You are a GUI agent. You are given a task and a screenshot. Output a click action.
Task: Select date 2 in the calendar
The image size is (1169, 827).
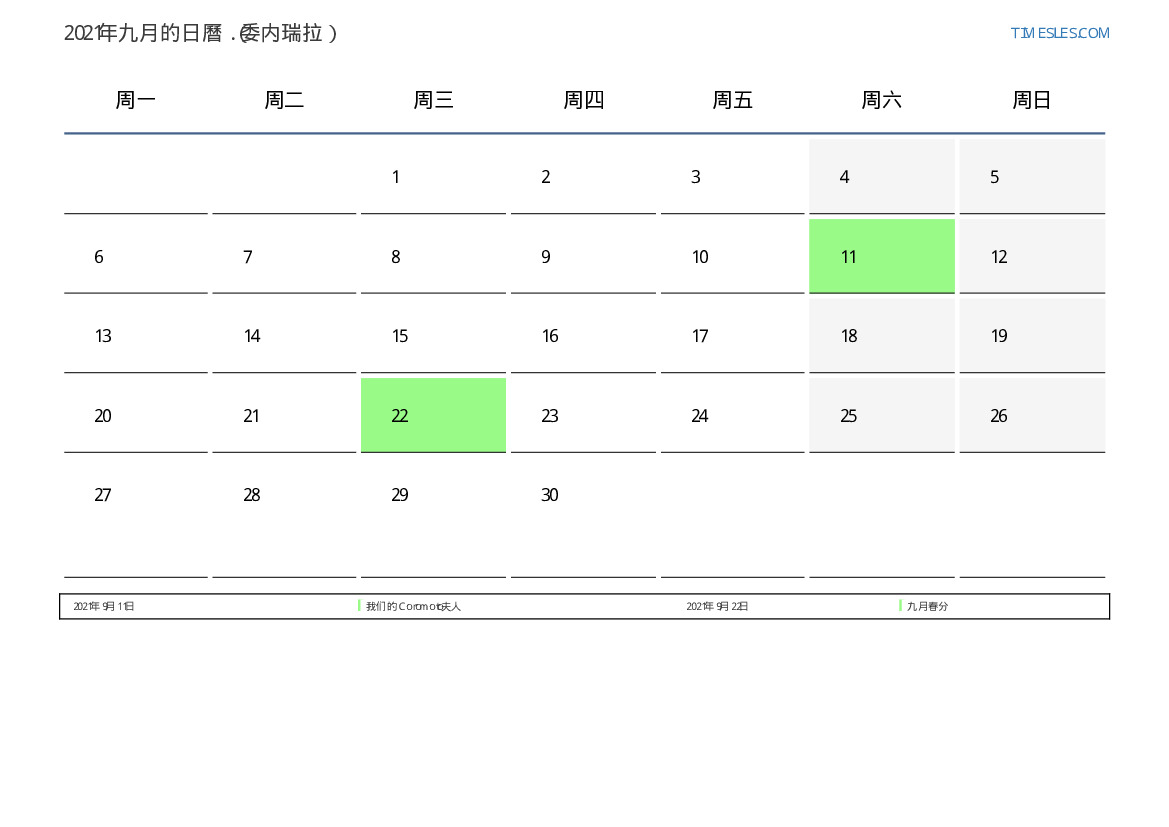click(583, 177)
